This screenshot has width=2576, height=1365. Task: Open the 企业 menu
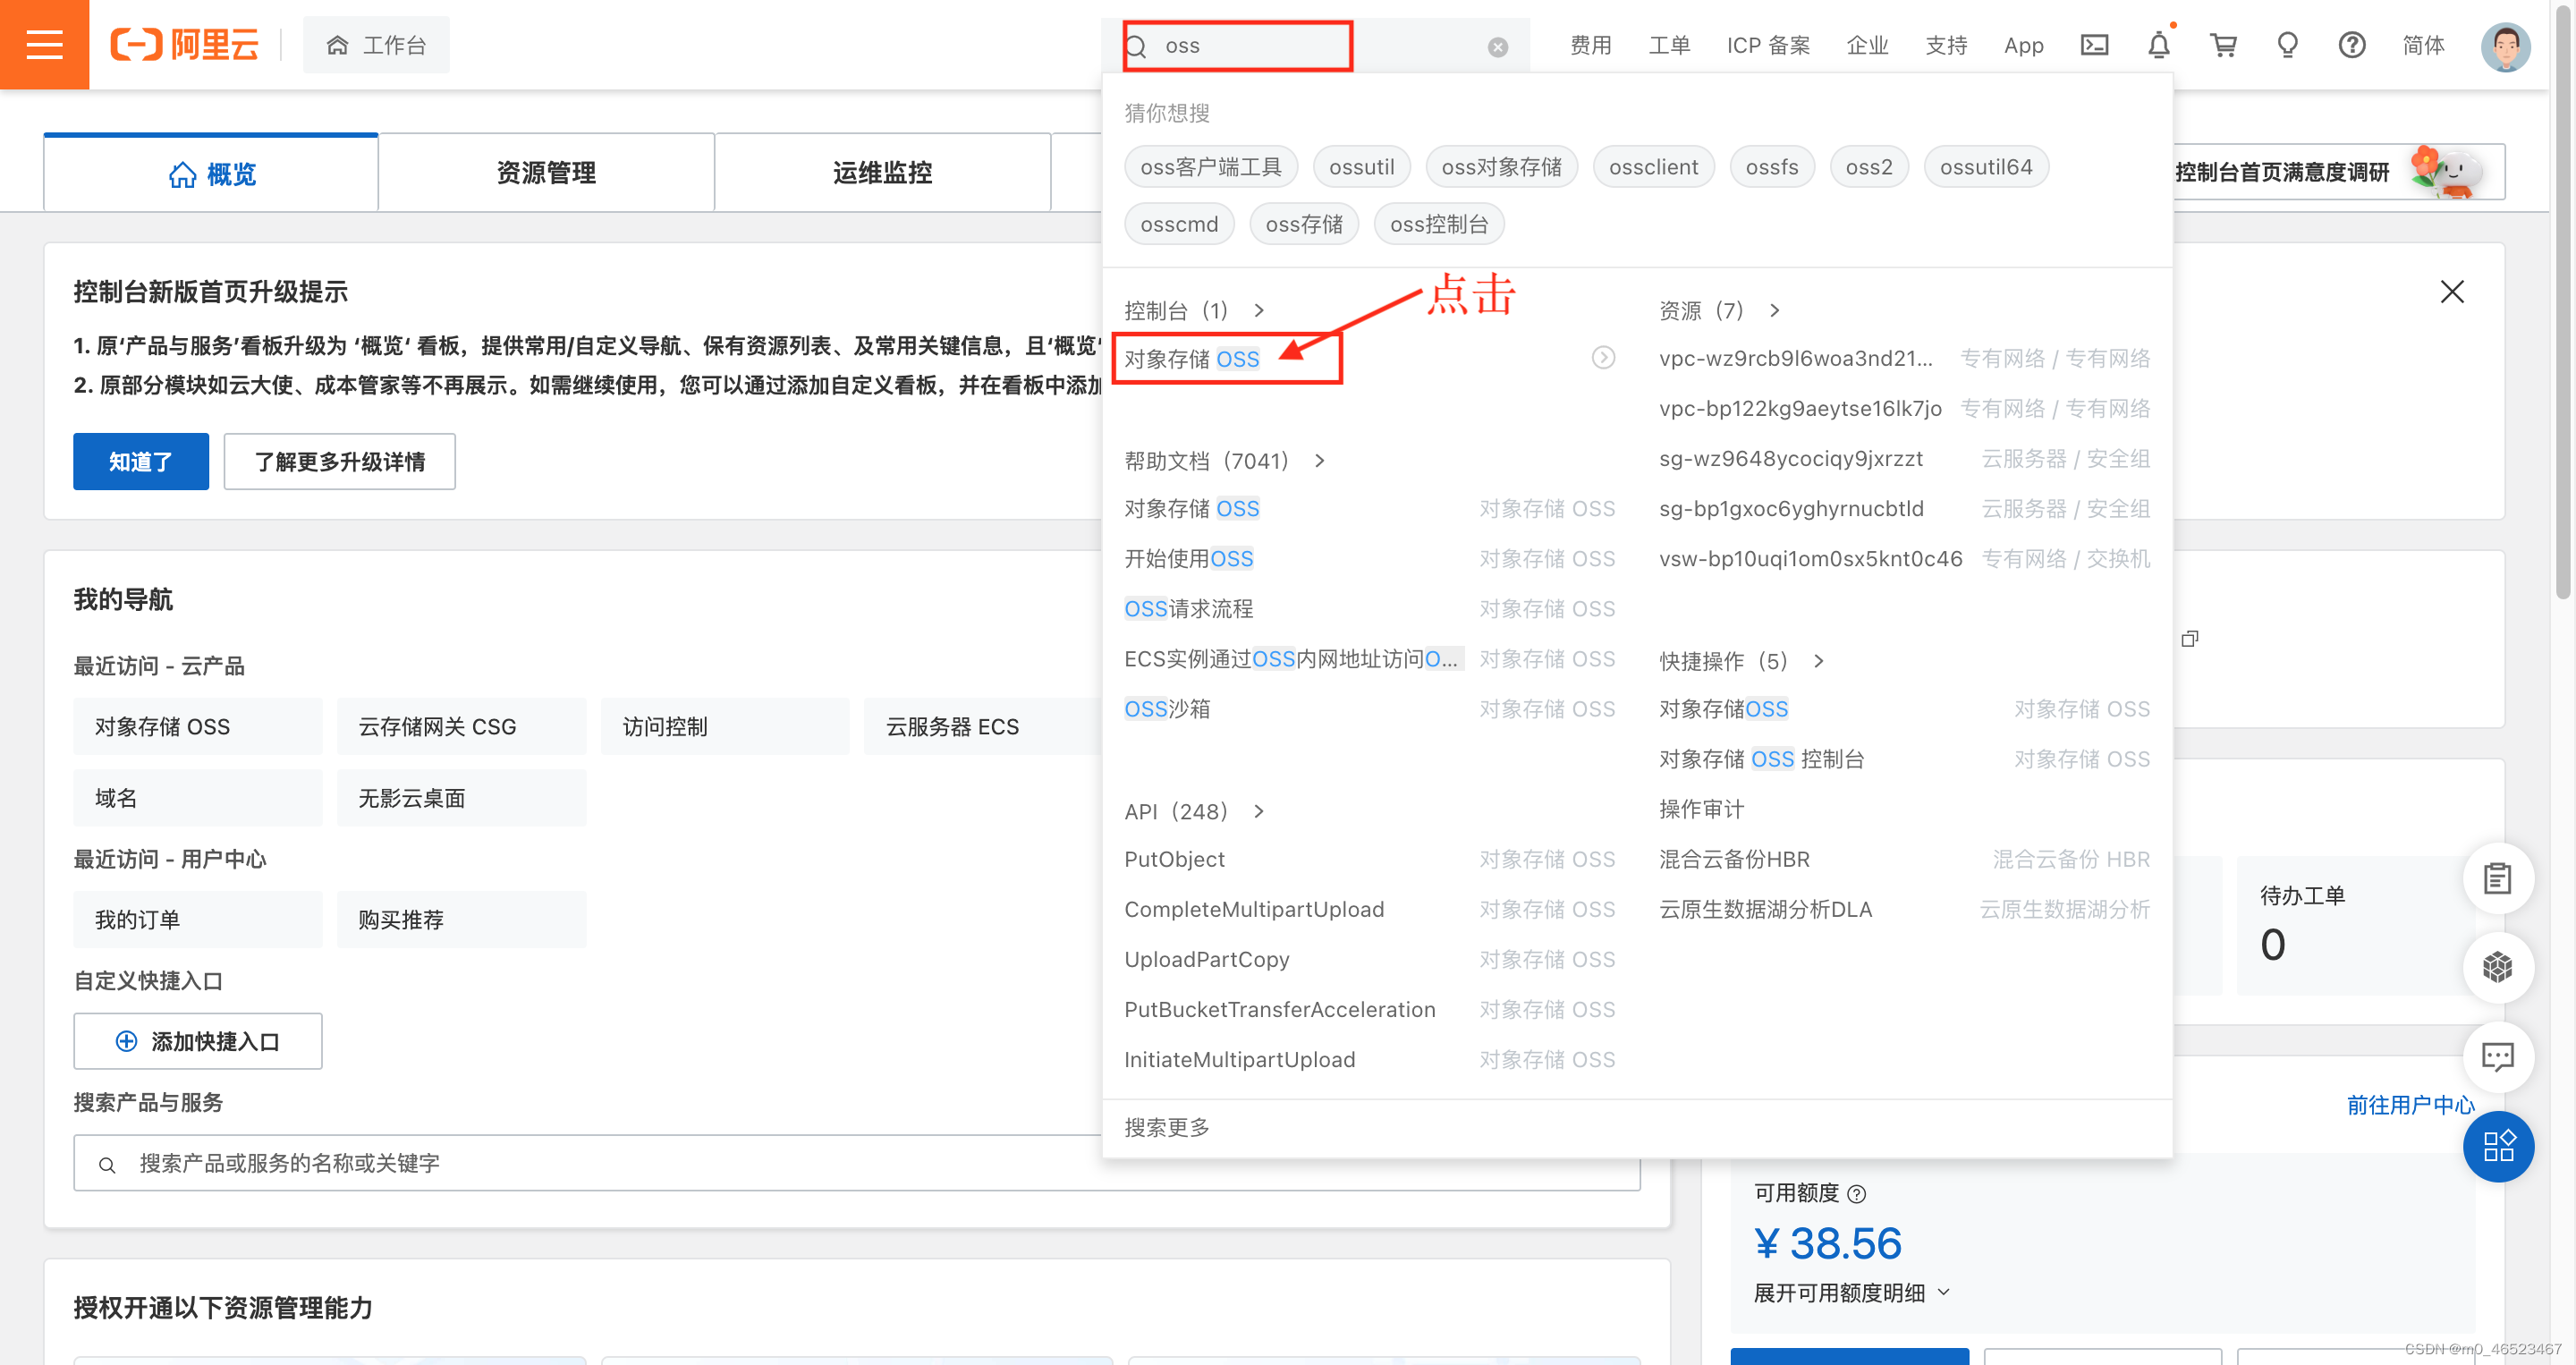pyautogui.click(x=1867, y=45)
